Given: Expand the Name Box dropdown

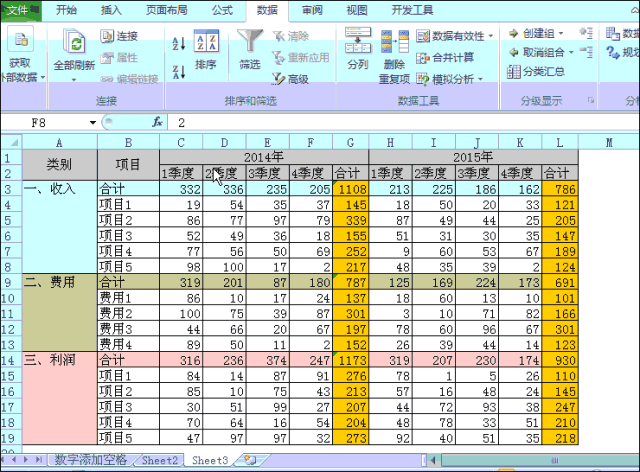Looking at the screenshot, I should [93, 122].
